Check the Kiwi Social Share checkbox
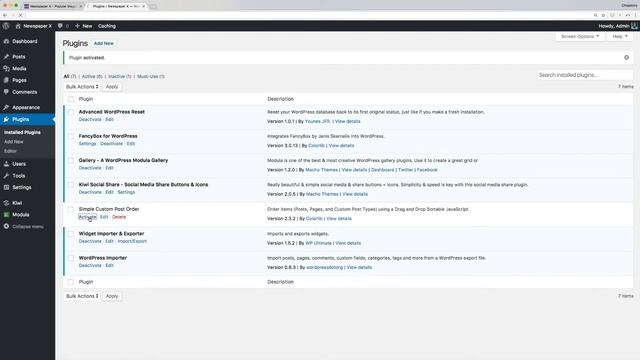This screenshot has width=640, height=360. pyautogui.click(x=71, y=185)
